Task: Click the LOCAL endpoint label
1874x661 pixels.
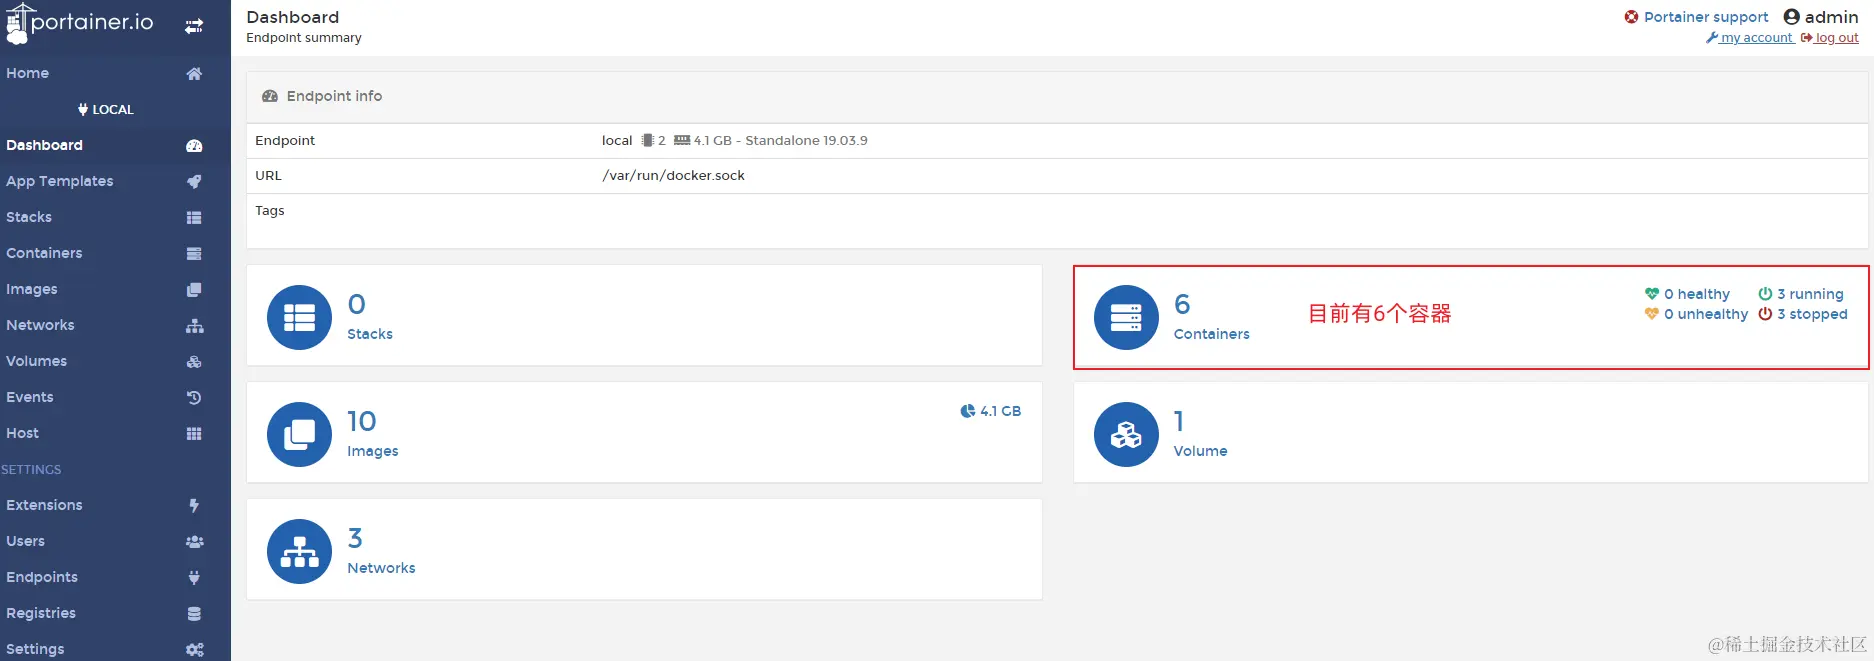Action: [x=106, y=110]
